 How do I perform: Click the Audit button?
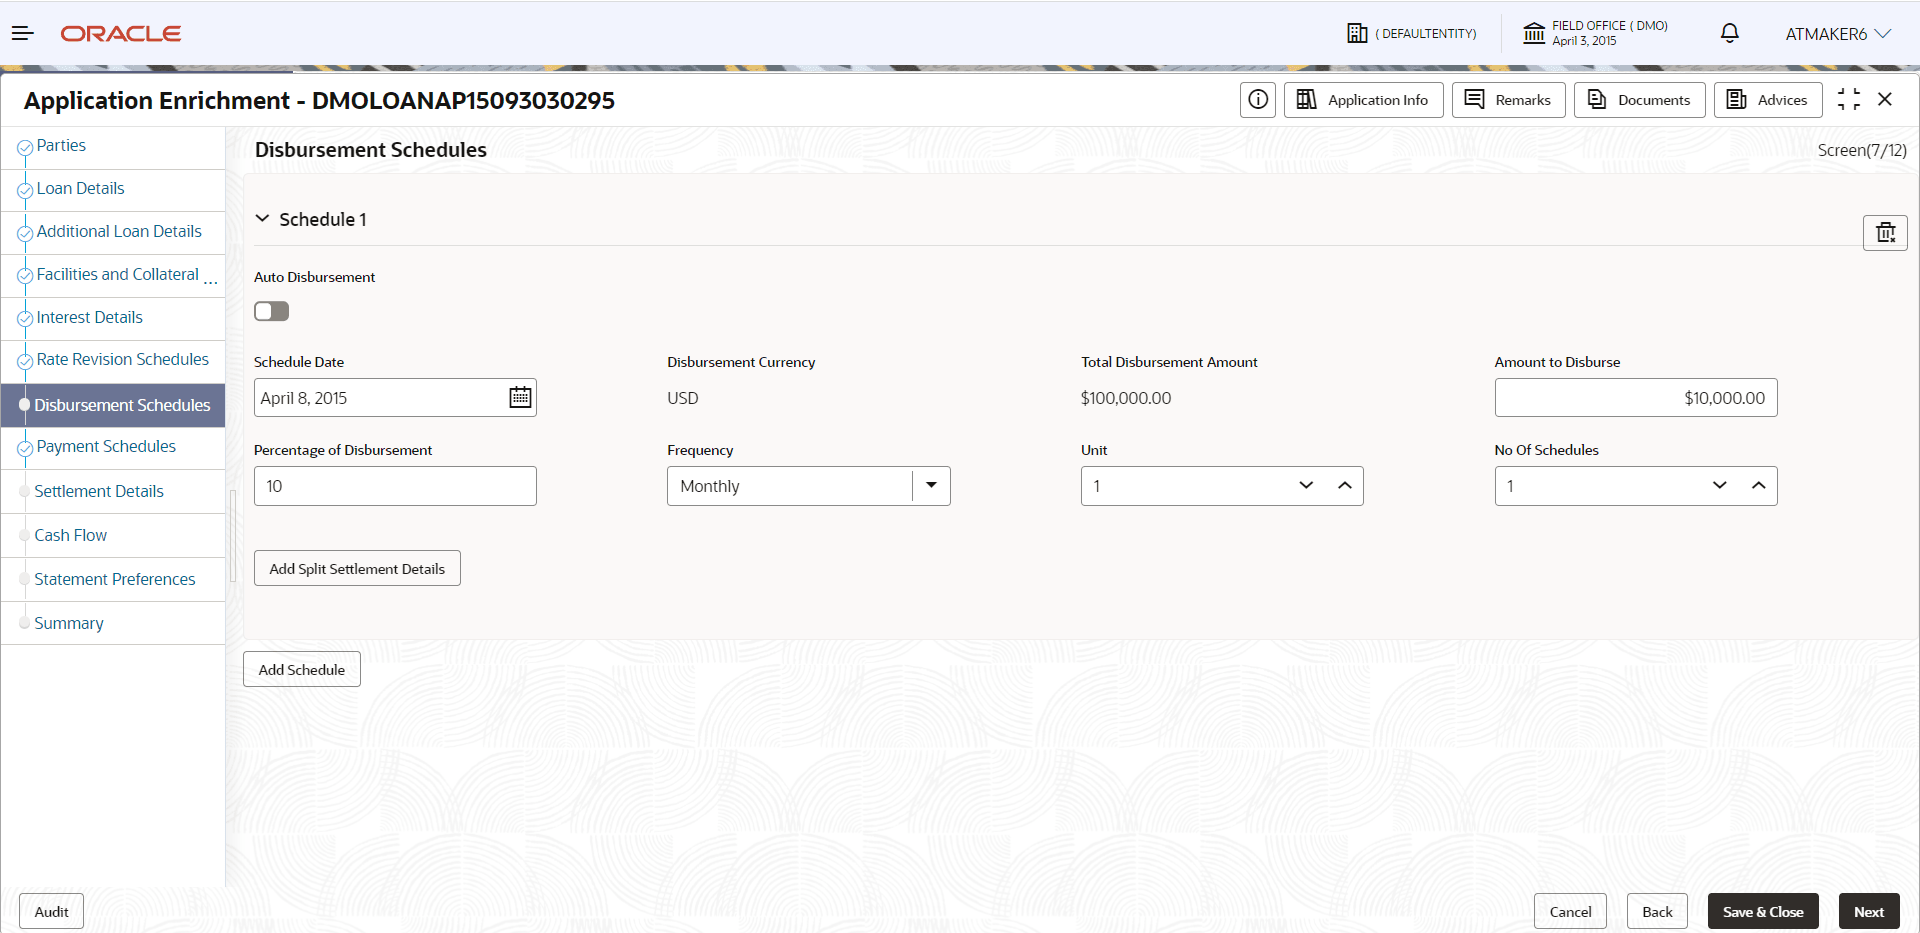pyautogui.click(x=52, y=912)
